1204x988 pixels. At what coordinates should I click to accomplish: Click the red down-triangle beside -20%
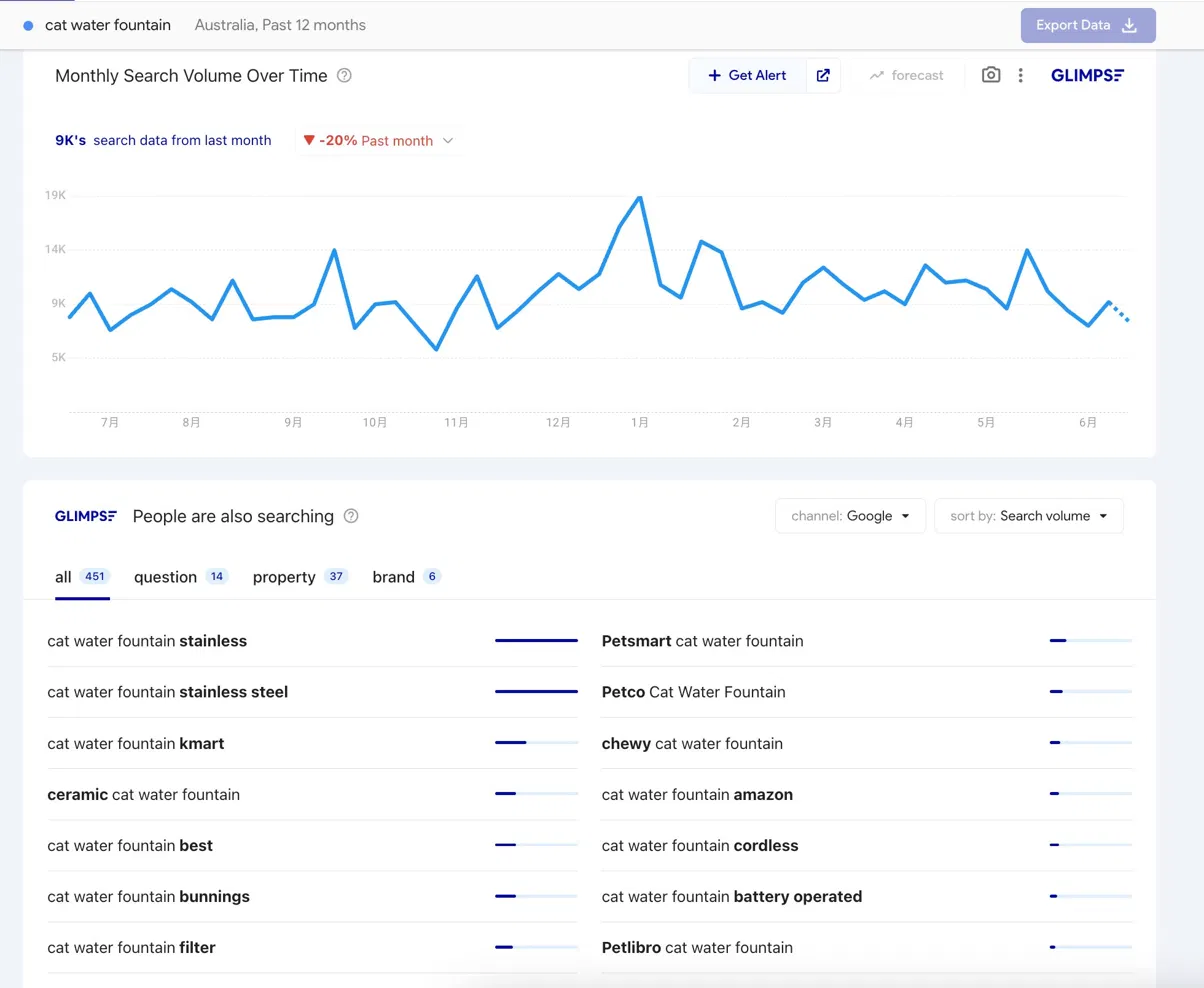pyautogui.click(x=309, y=141)
